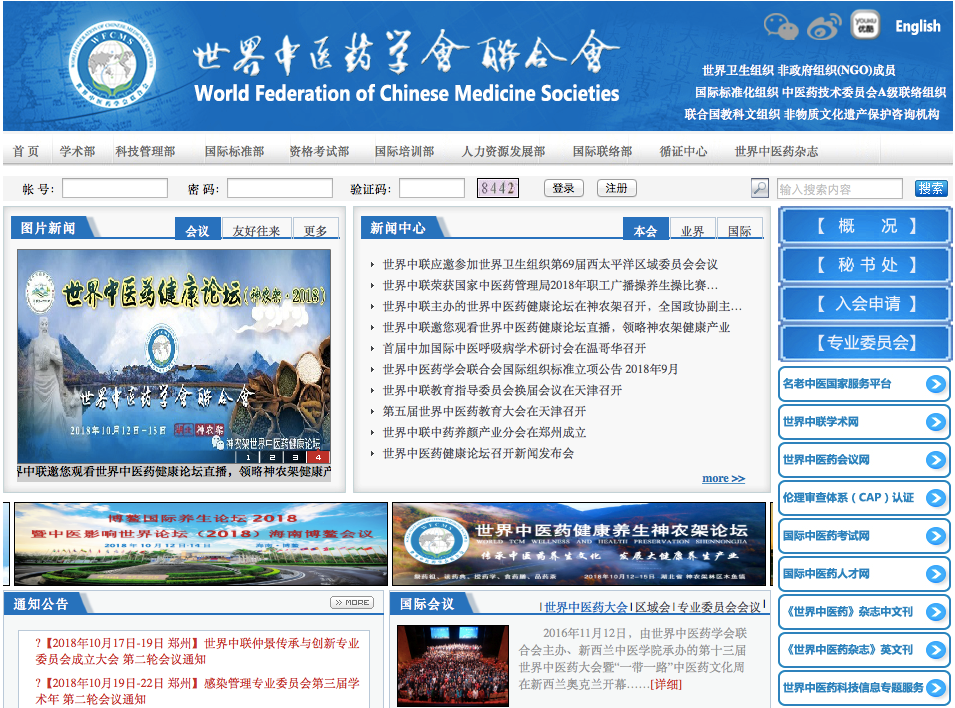This screenshot has width=955, height=708.
Task: Select slide 3 in the news carousel
Action: click(295, 457)
